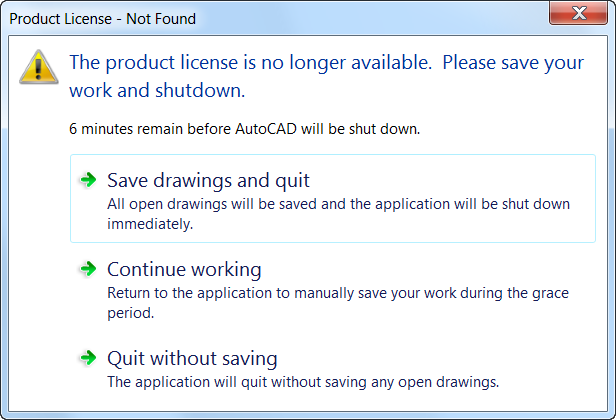Viewport: 616px width, 420px height.
Task: Click "The application will quit without saving" description
Action: (x=302, y=381)
